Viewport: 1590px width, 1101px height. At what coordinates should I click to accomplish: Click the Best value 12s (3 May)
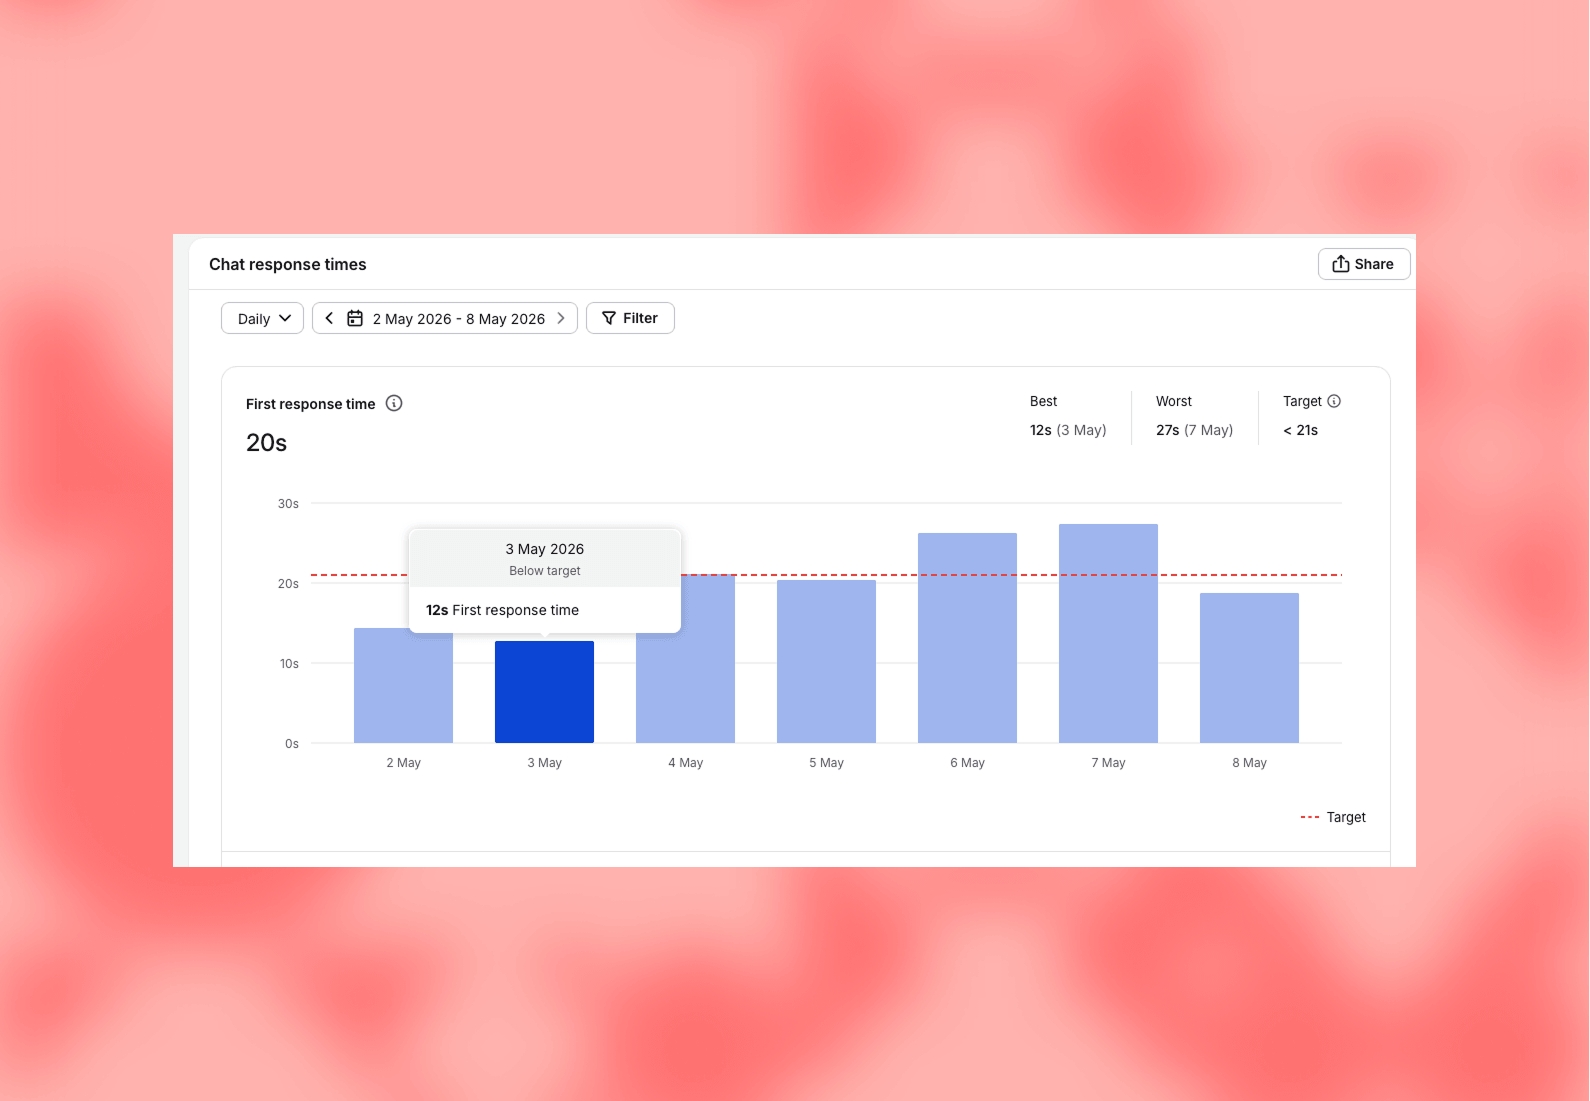[x=1068, y=430]
